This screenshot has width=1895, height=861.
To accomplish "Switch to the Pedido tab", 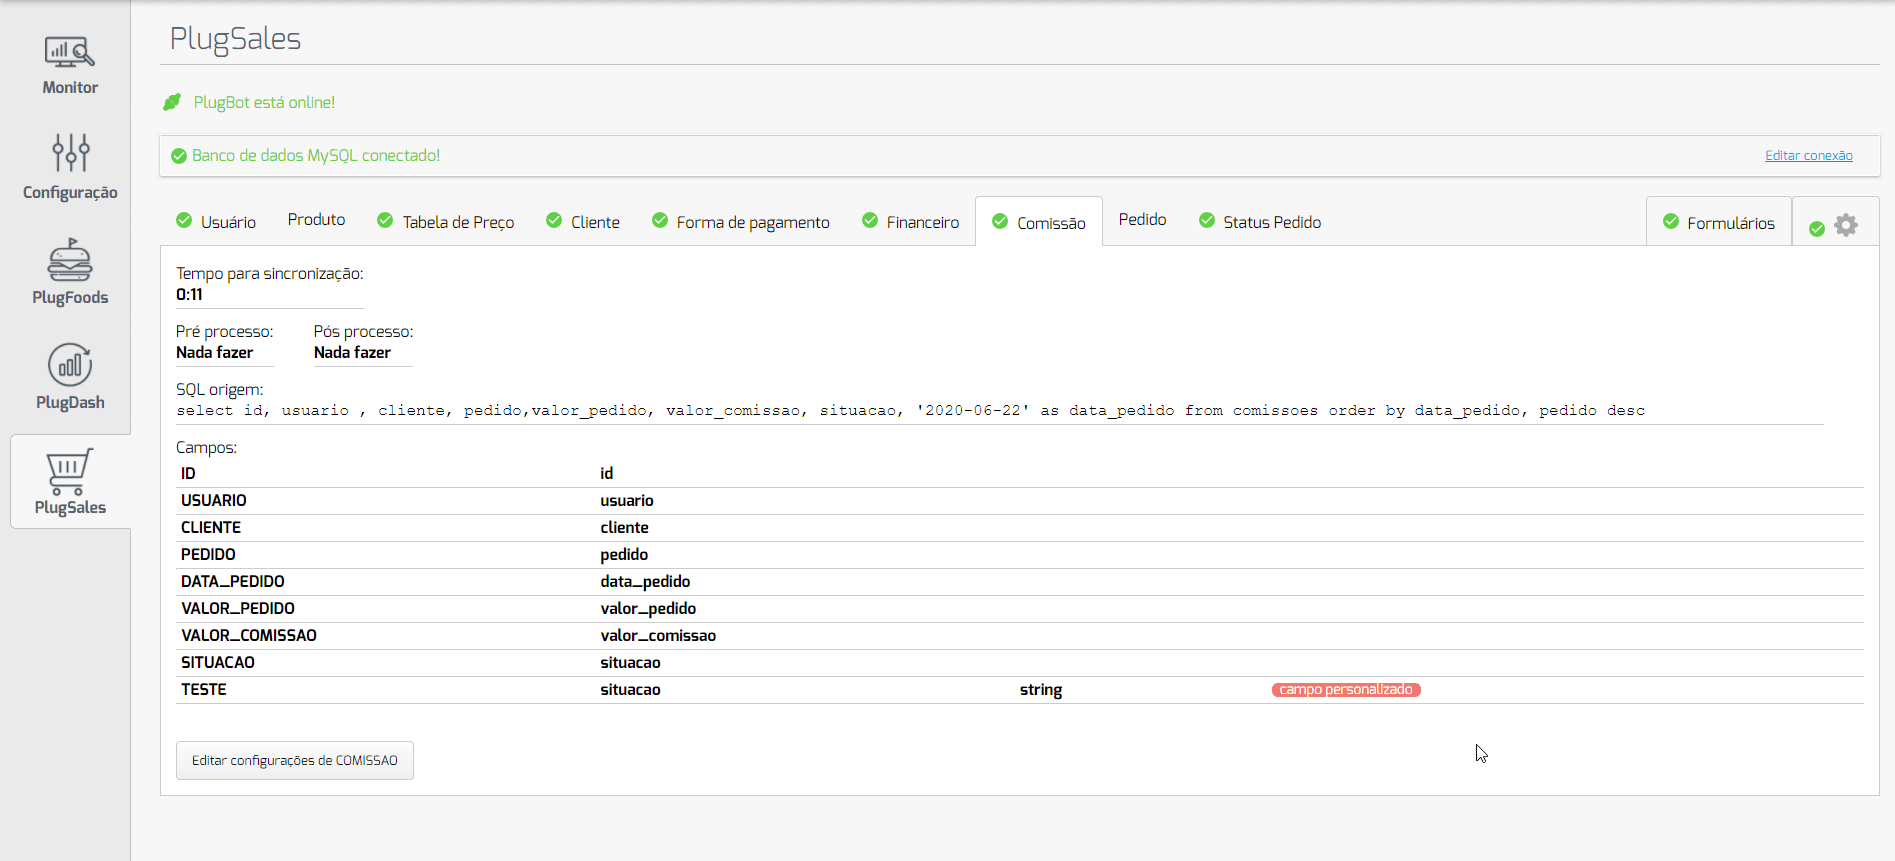I will 1142,220.
